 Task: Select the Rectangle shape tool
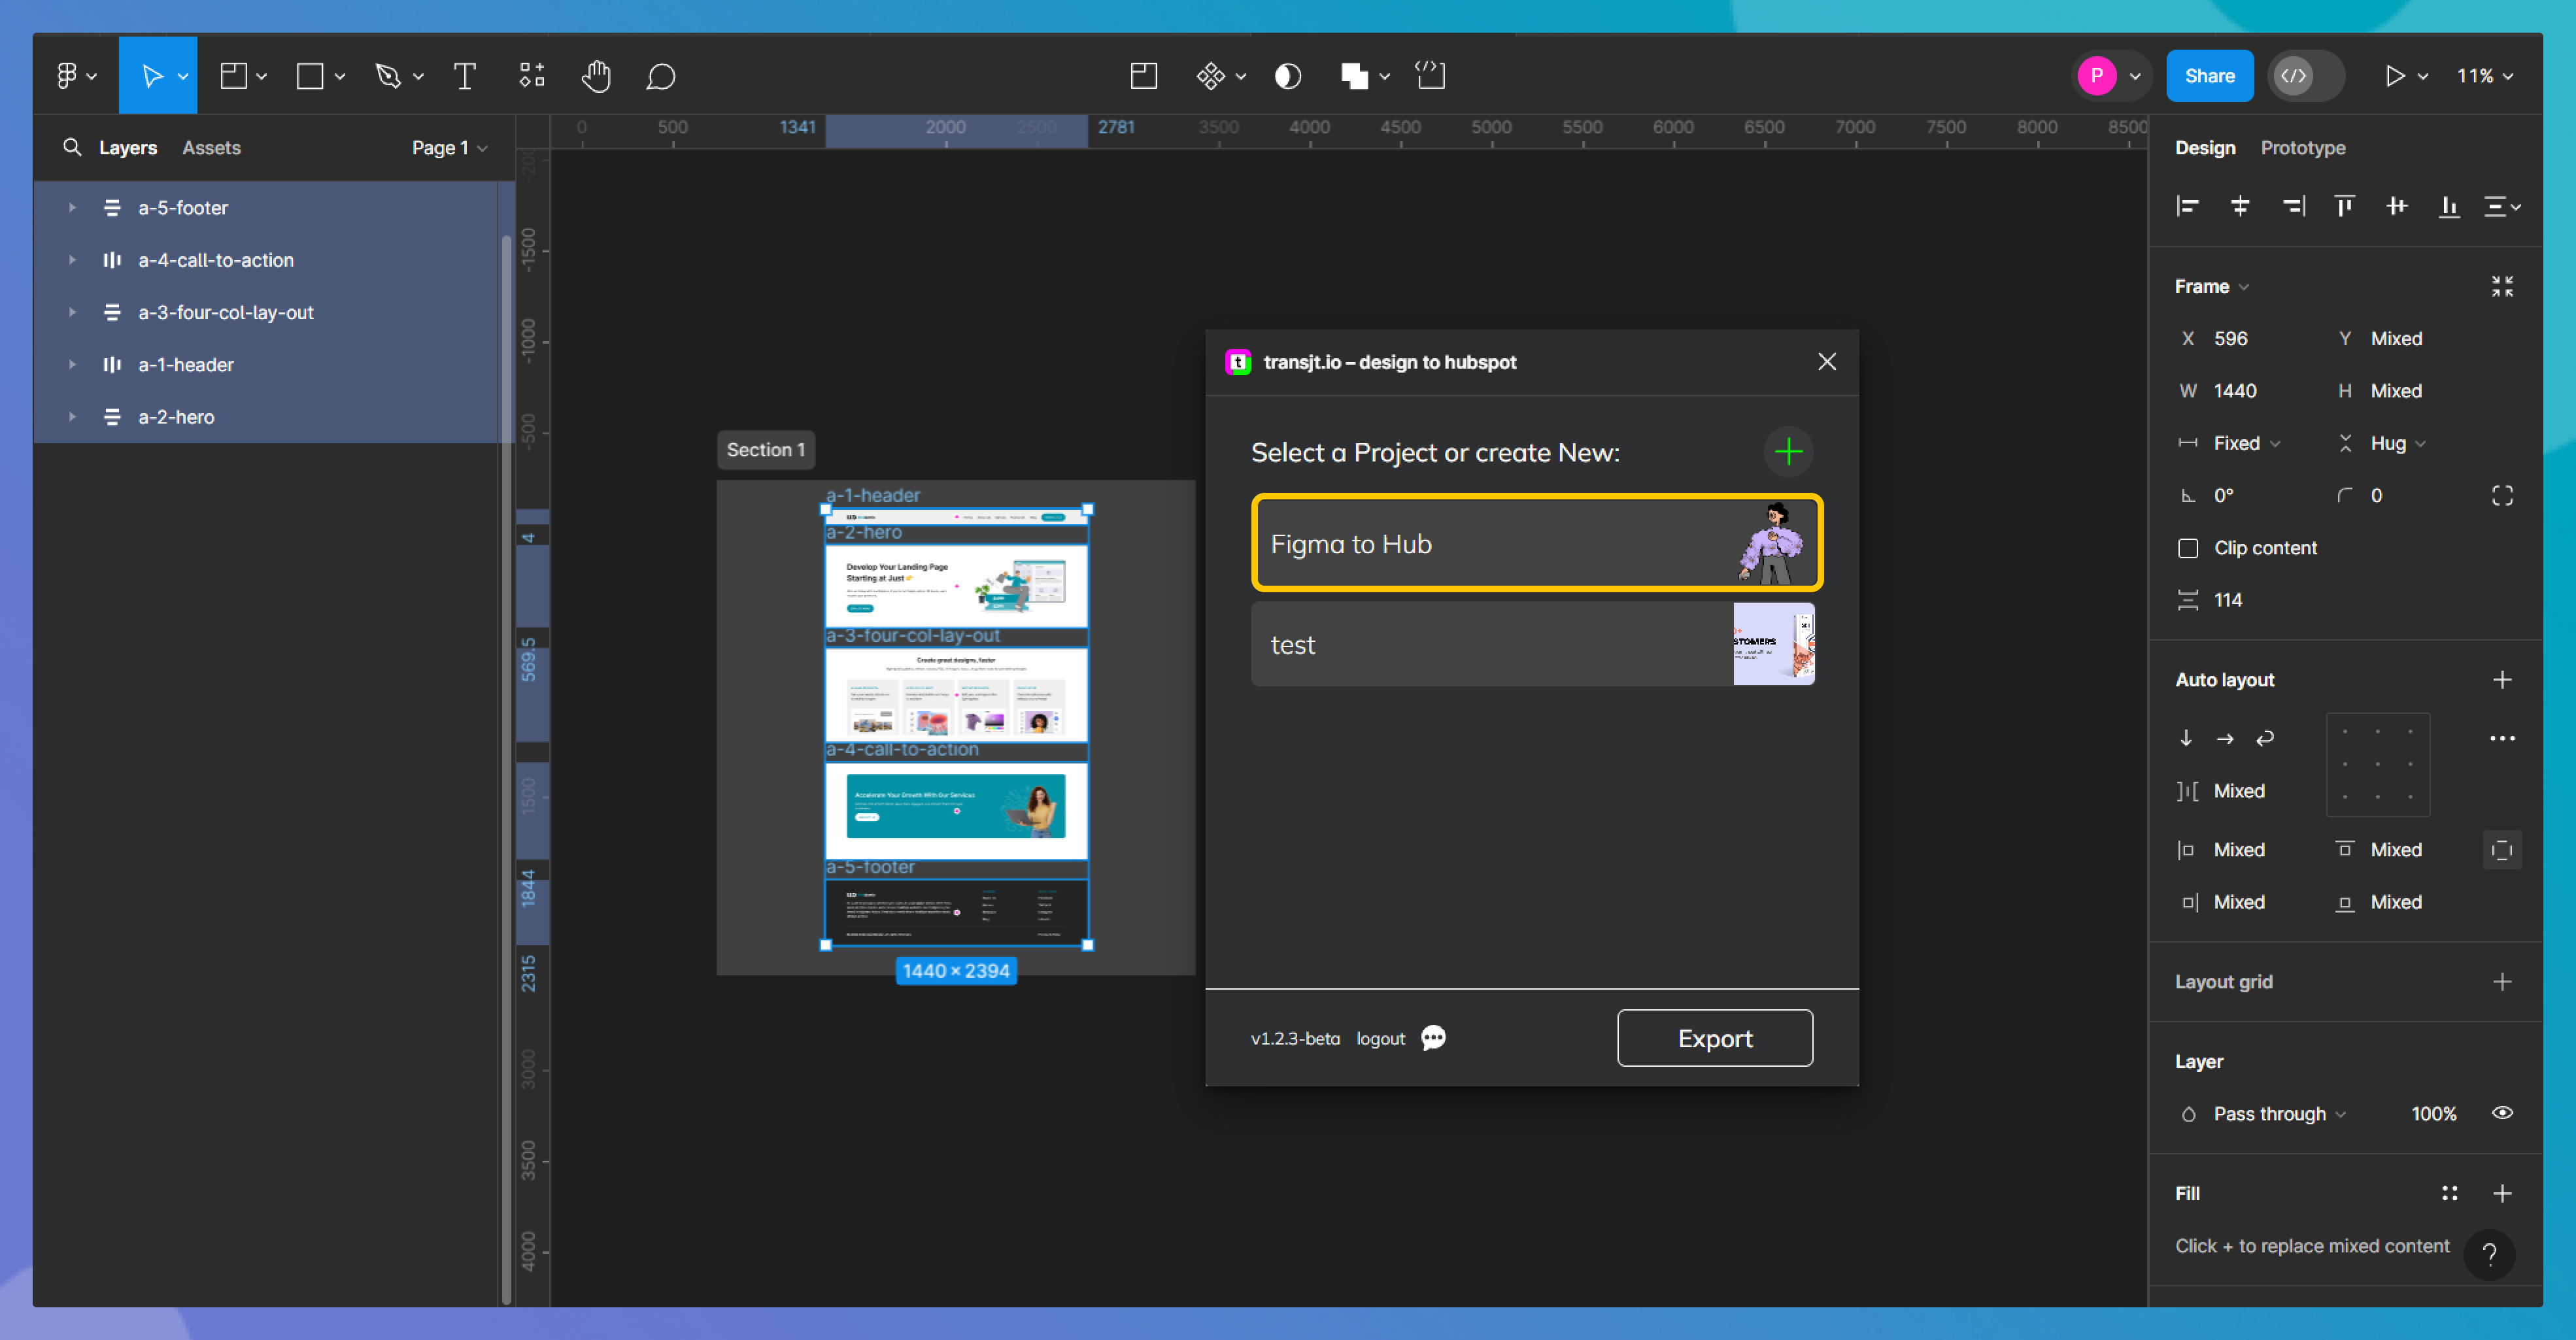tap(310, 75)
